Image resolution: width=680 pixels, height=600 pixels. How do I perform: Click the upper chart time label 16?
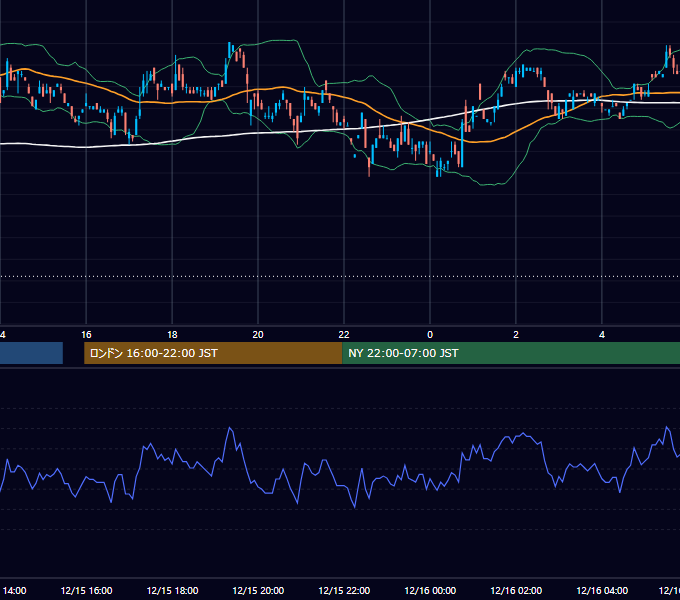pyautogui.click(x=86, y=335)
